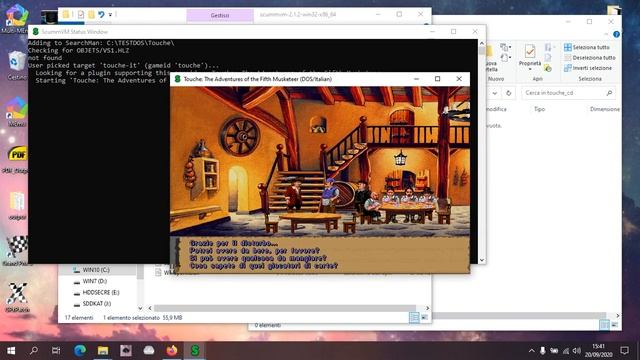Open the Multi-Menu desktop icon
The width and height of the screenshot is (640, 360).
point(16,19)
